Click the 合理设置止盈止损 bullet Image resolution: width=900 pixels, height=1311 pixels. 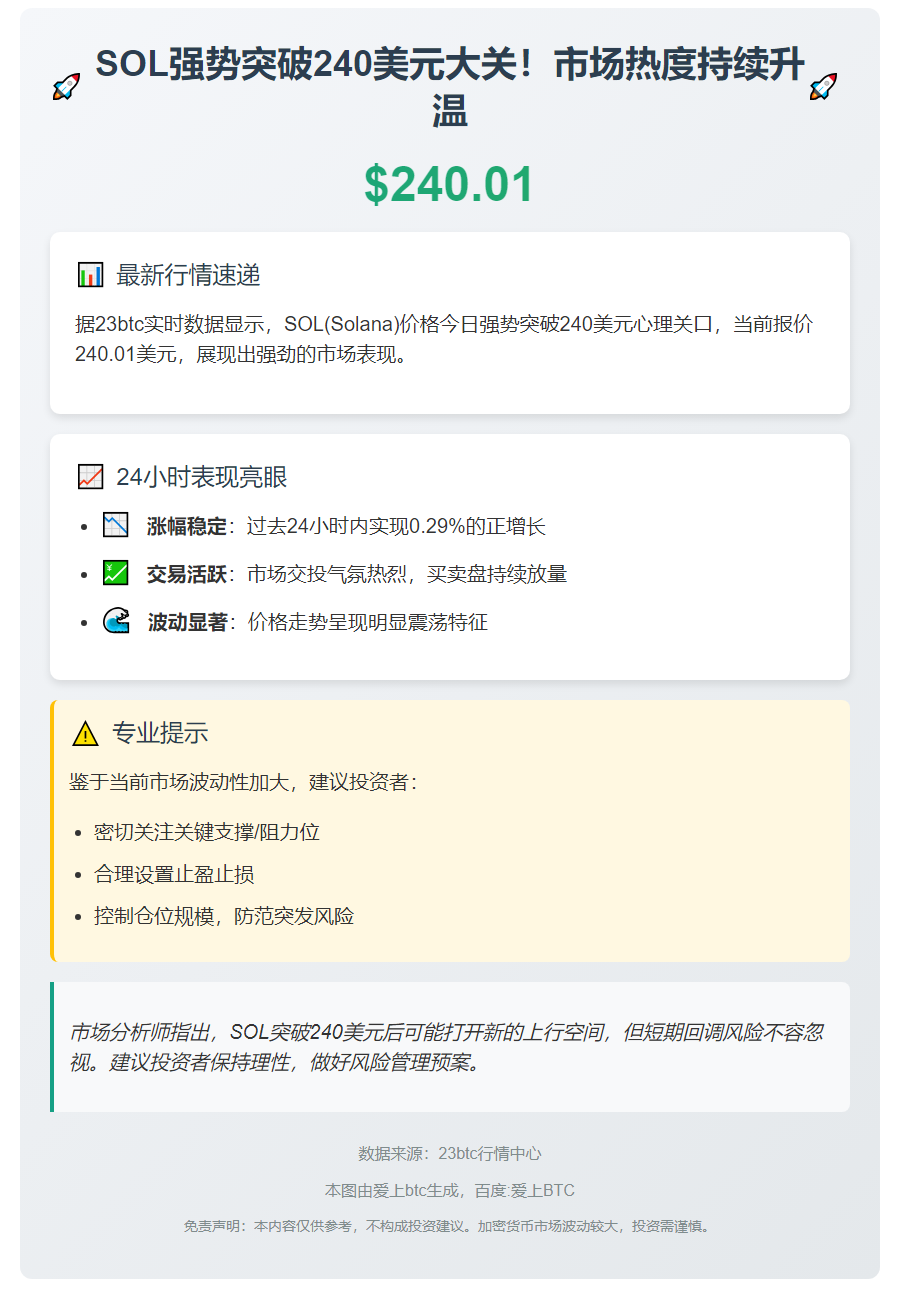[174, 874]
